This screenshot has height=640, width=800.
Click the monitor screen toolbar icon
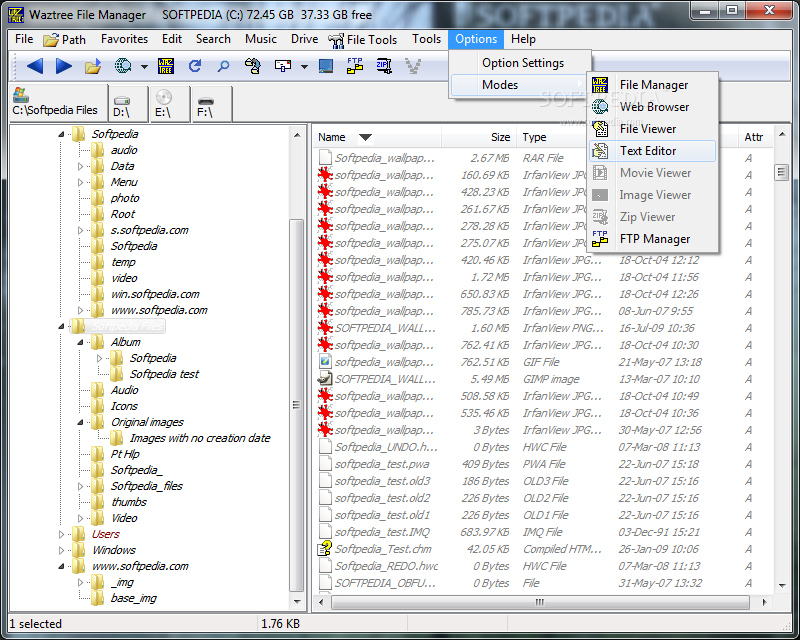pyautogui.click(x=326, y=66)
